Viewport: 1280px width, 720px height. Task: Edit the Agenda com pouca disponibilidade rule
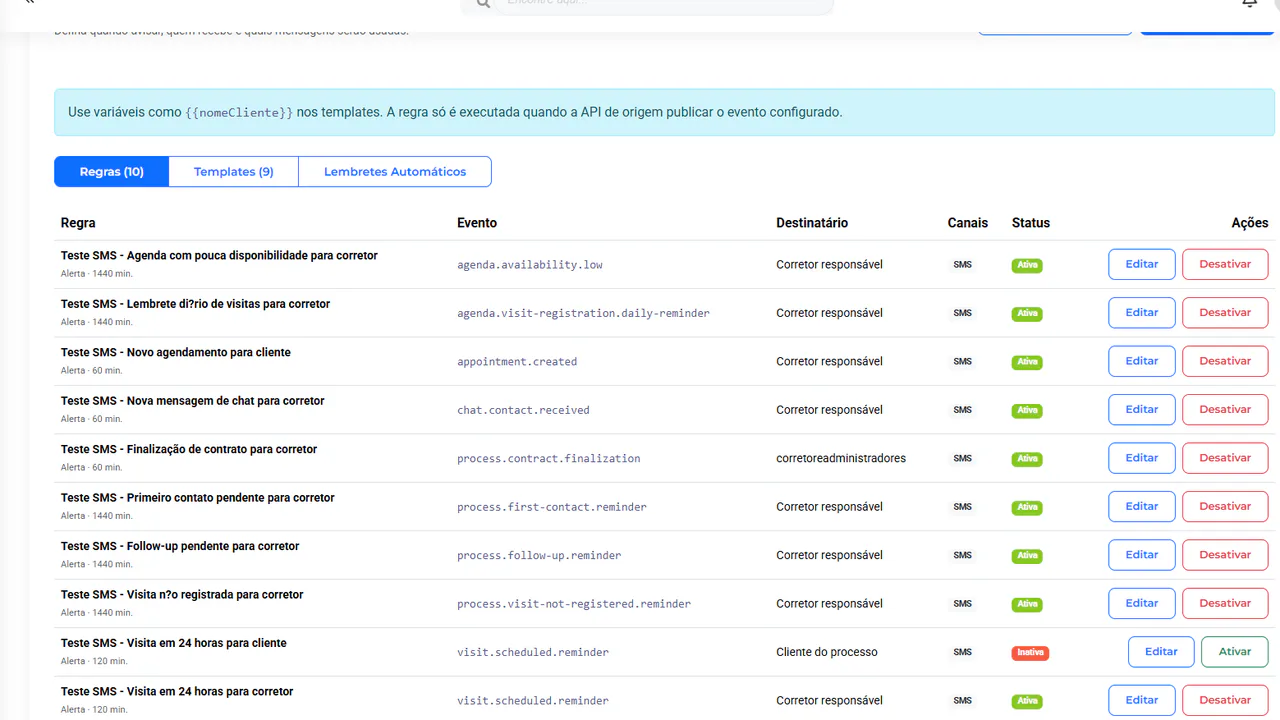(x=1142, y=265)
